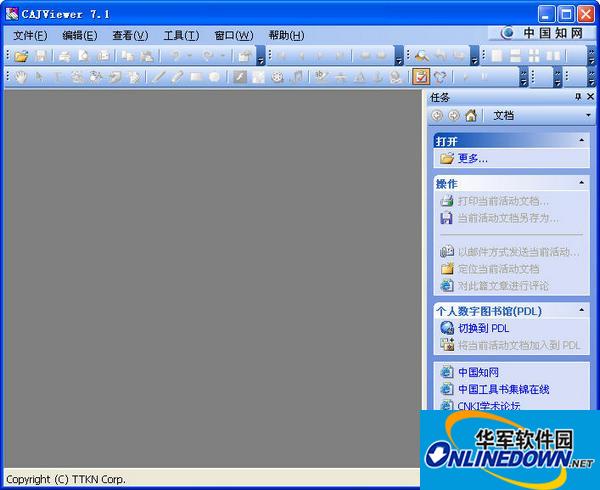Click the task pane Forward arrow

(x=454, y=116)
